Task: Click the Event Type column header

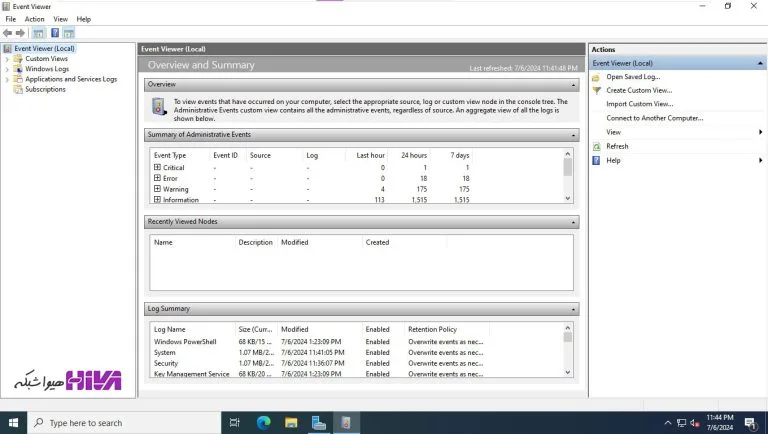Action: 170,155
